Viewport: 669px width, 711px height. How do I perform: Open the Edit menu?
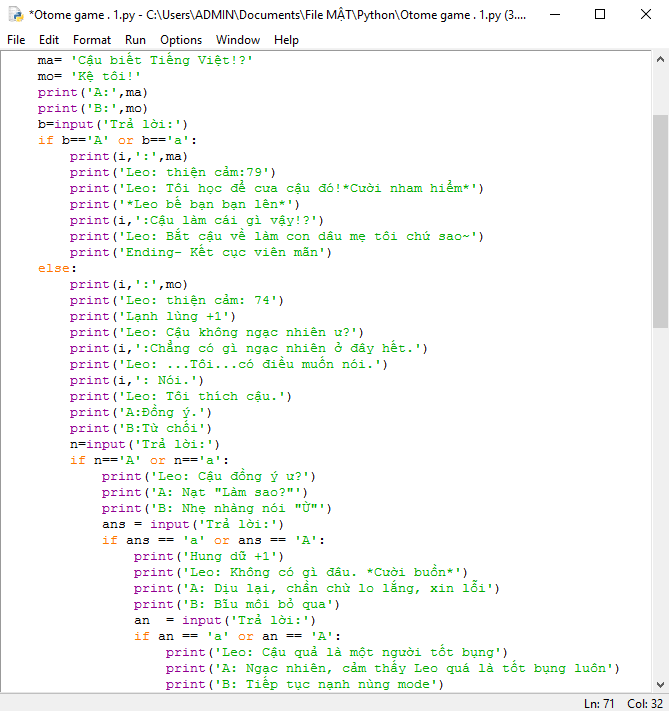49,40
